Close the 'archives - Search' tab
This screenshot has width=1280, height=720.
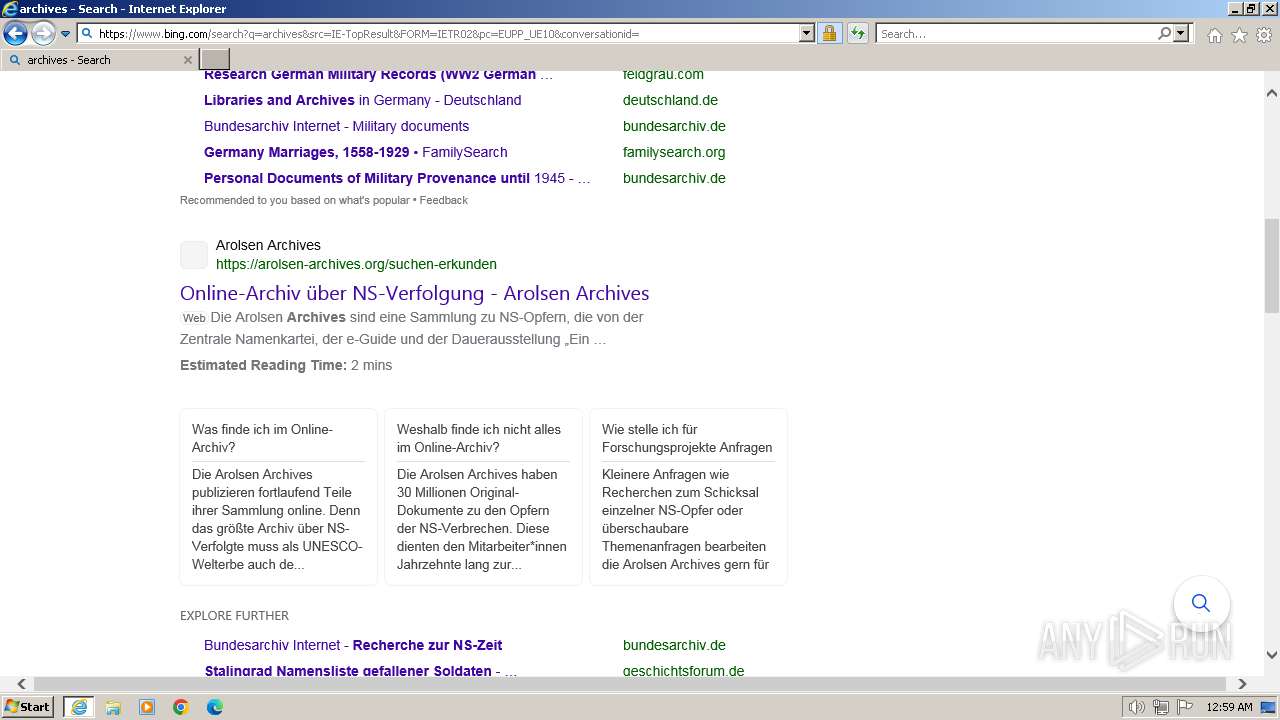click(187, 60)
